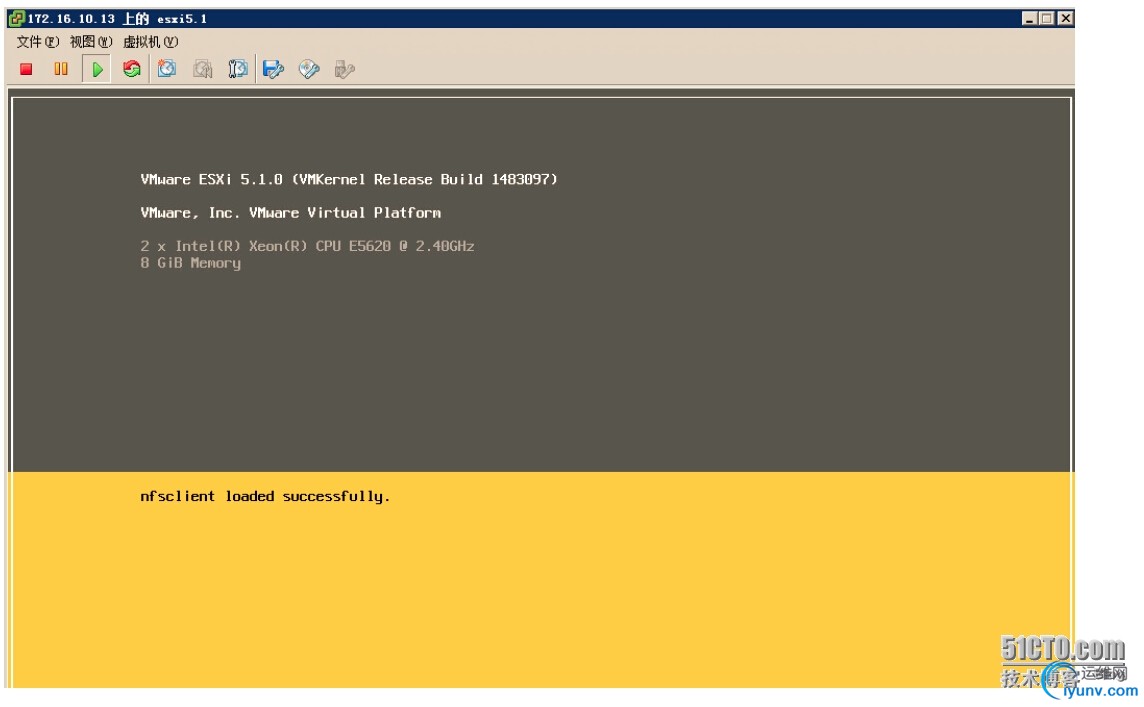Open the 文件(F) menu
Viewport: 1144px width, 707px height.
pyautogui.click(x=37, y=42)
